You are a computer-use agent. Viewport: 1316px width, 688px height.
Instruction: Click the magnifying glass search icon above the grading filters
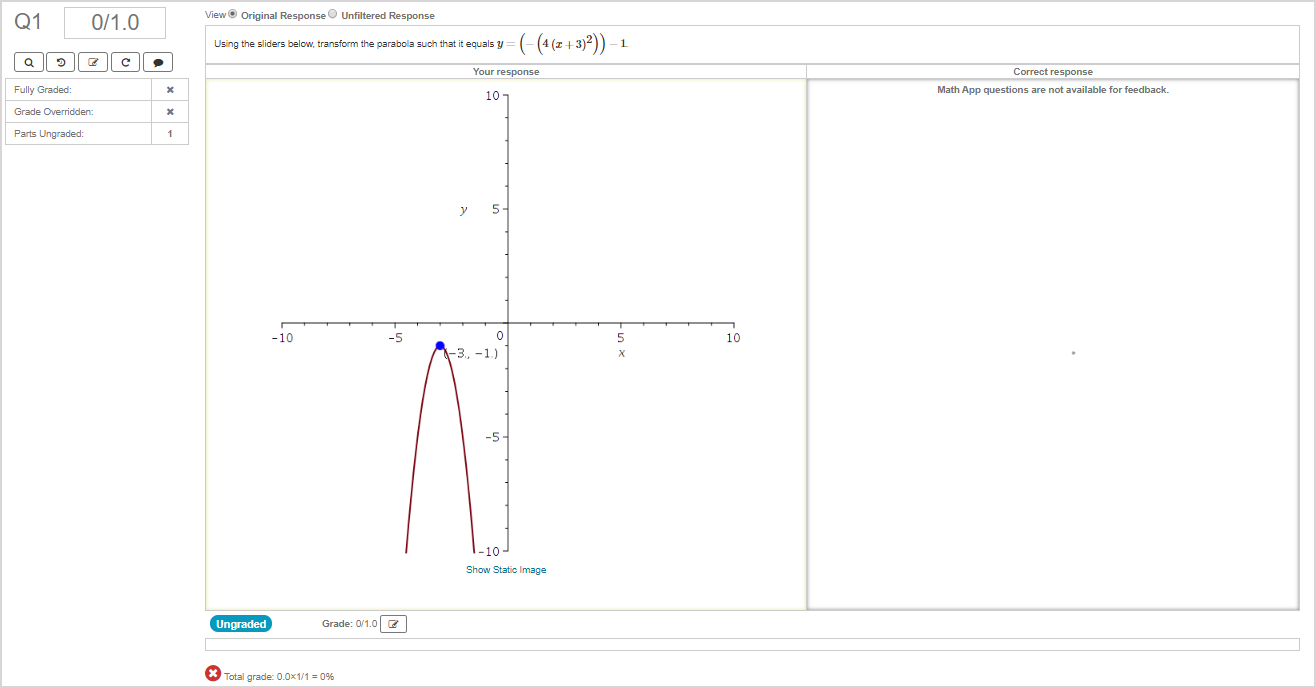[28, 62]
